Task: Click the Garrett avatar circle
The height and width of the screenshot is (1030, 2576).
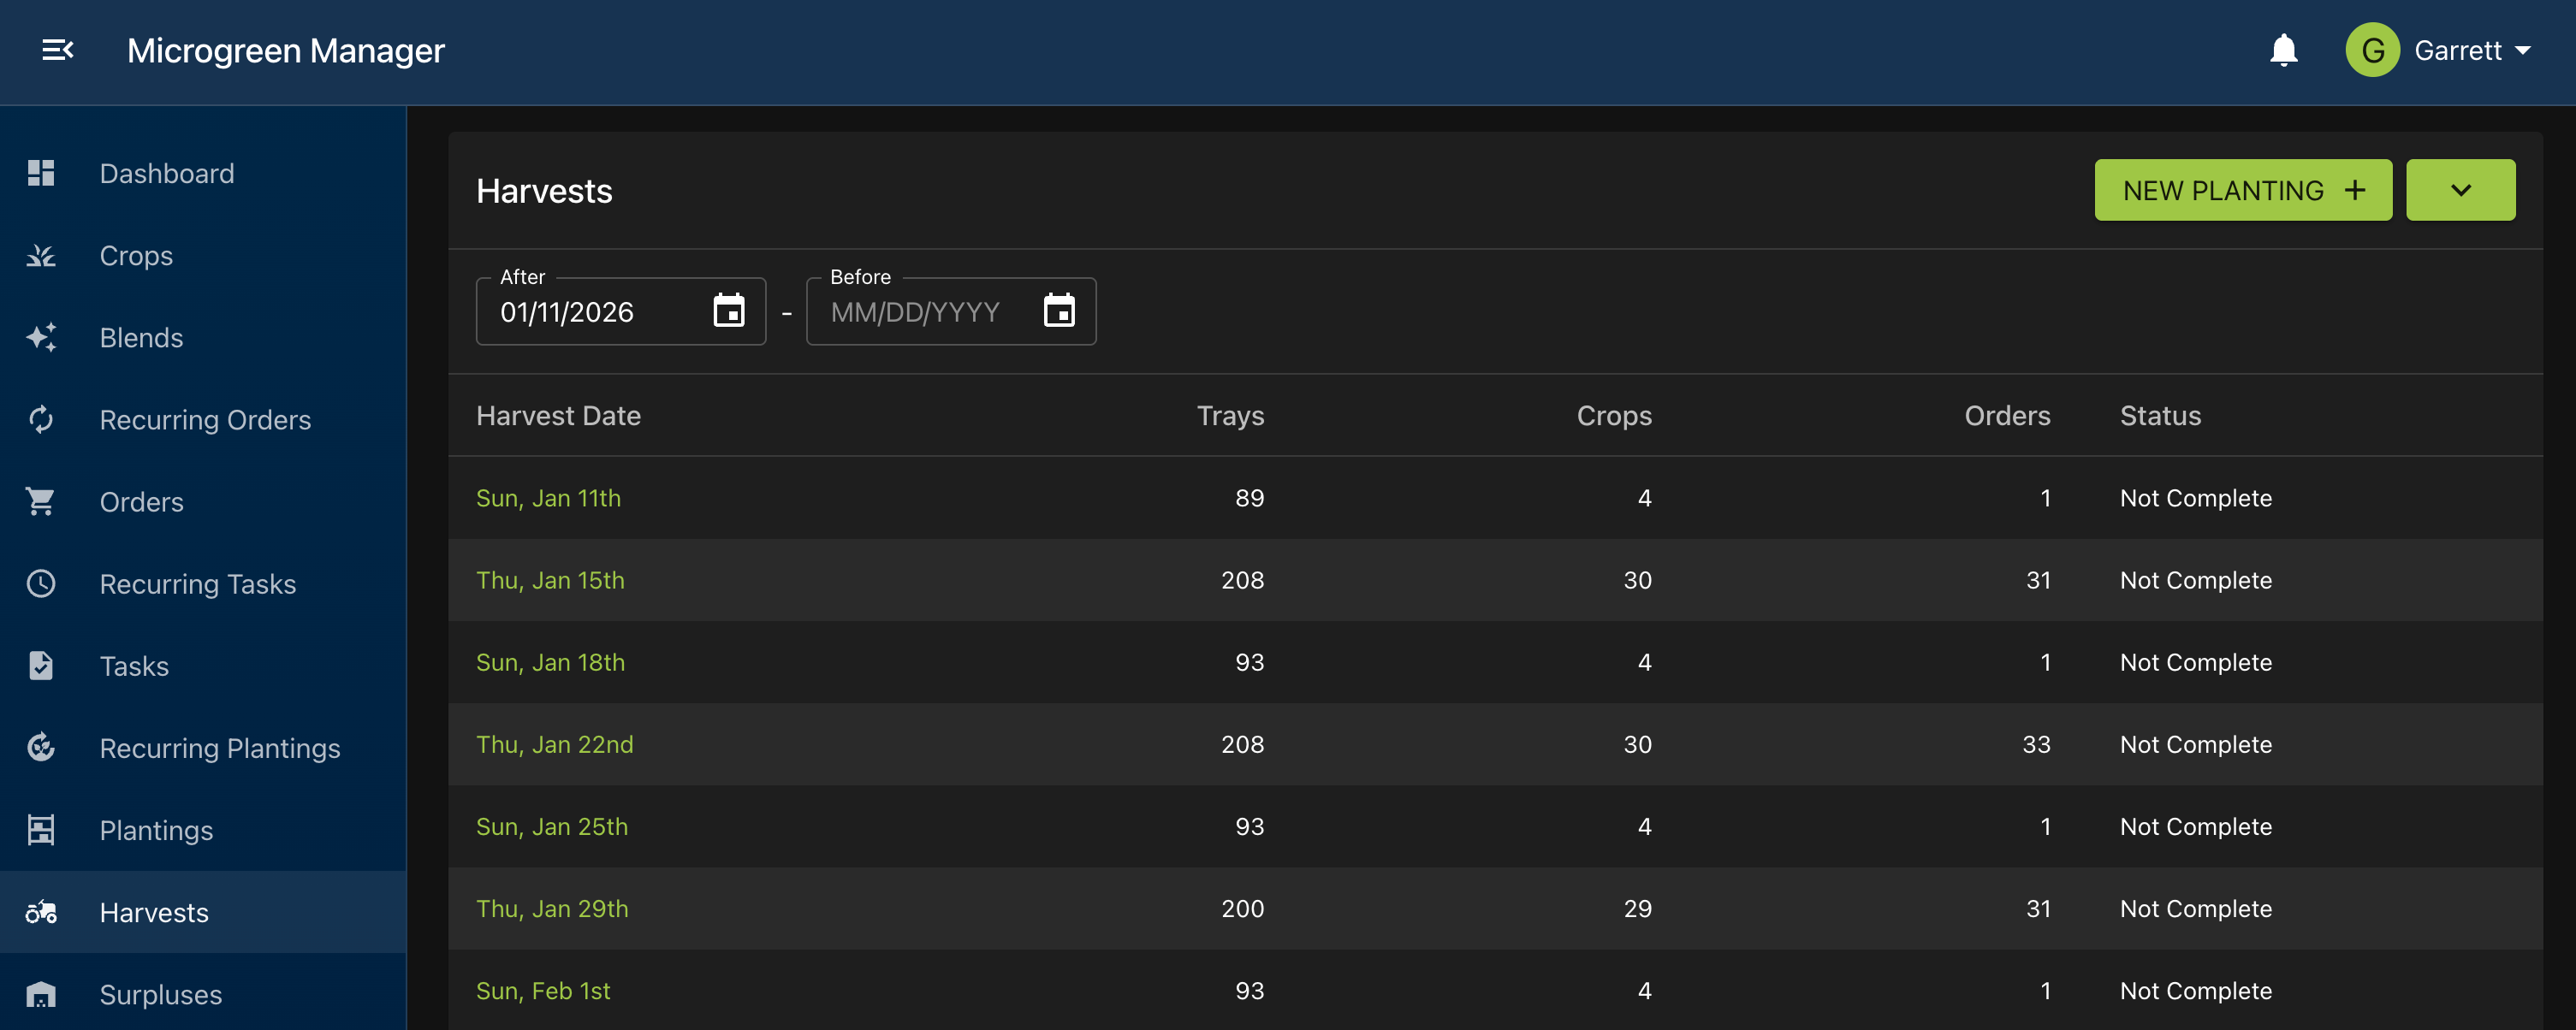Action: [x=2372, y=50]
